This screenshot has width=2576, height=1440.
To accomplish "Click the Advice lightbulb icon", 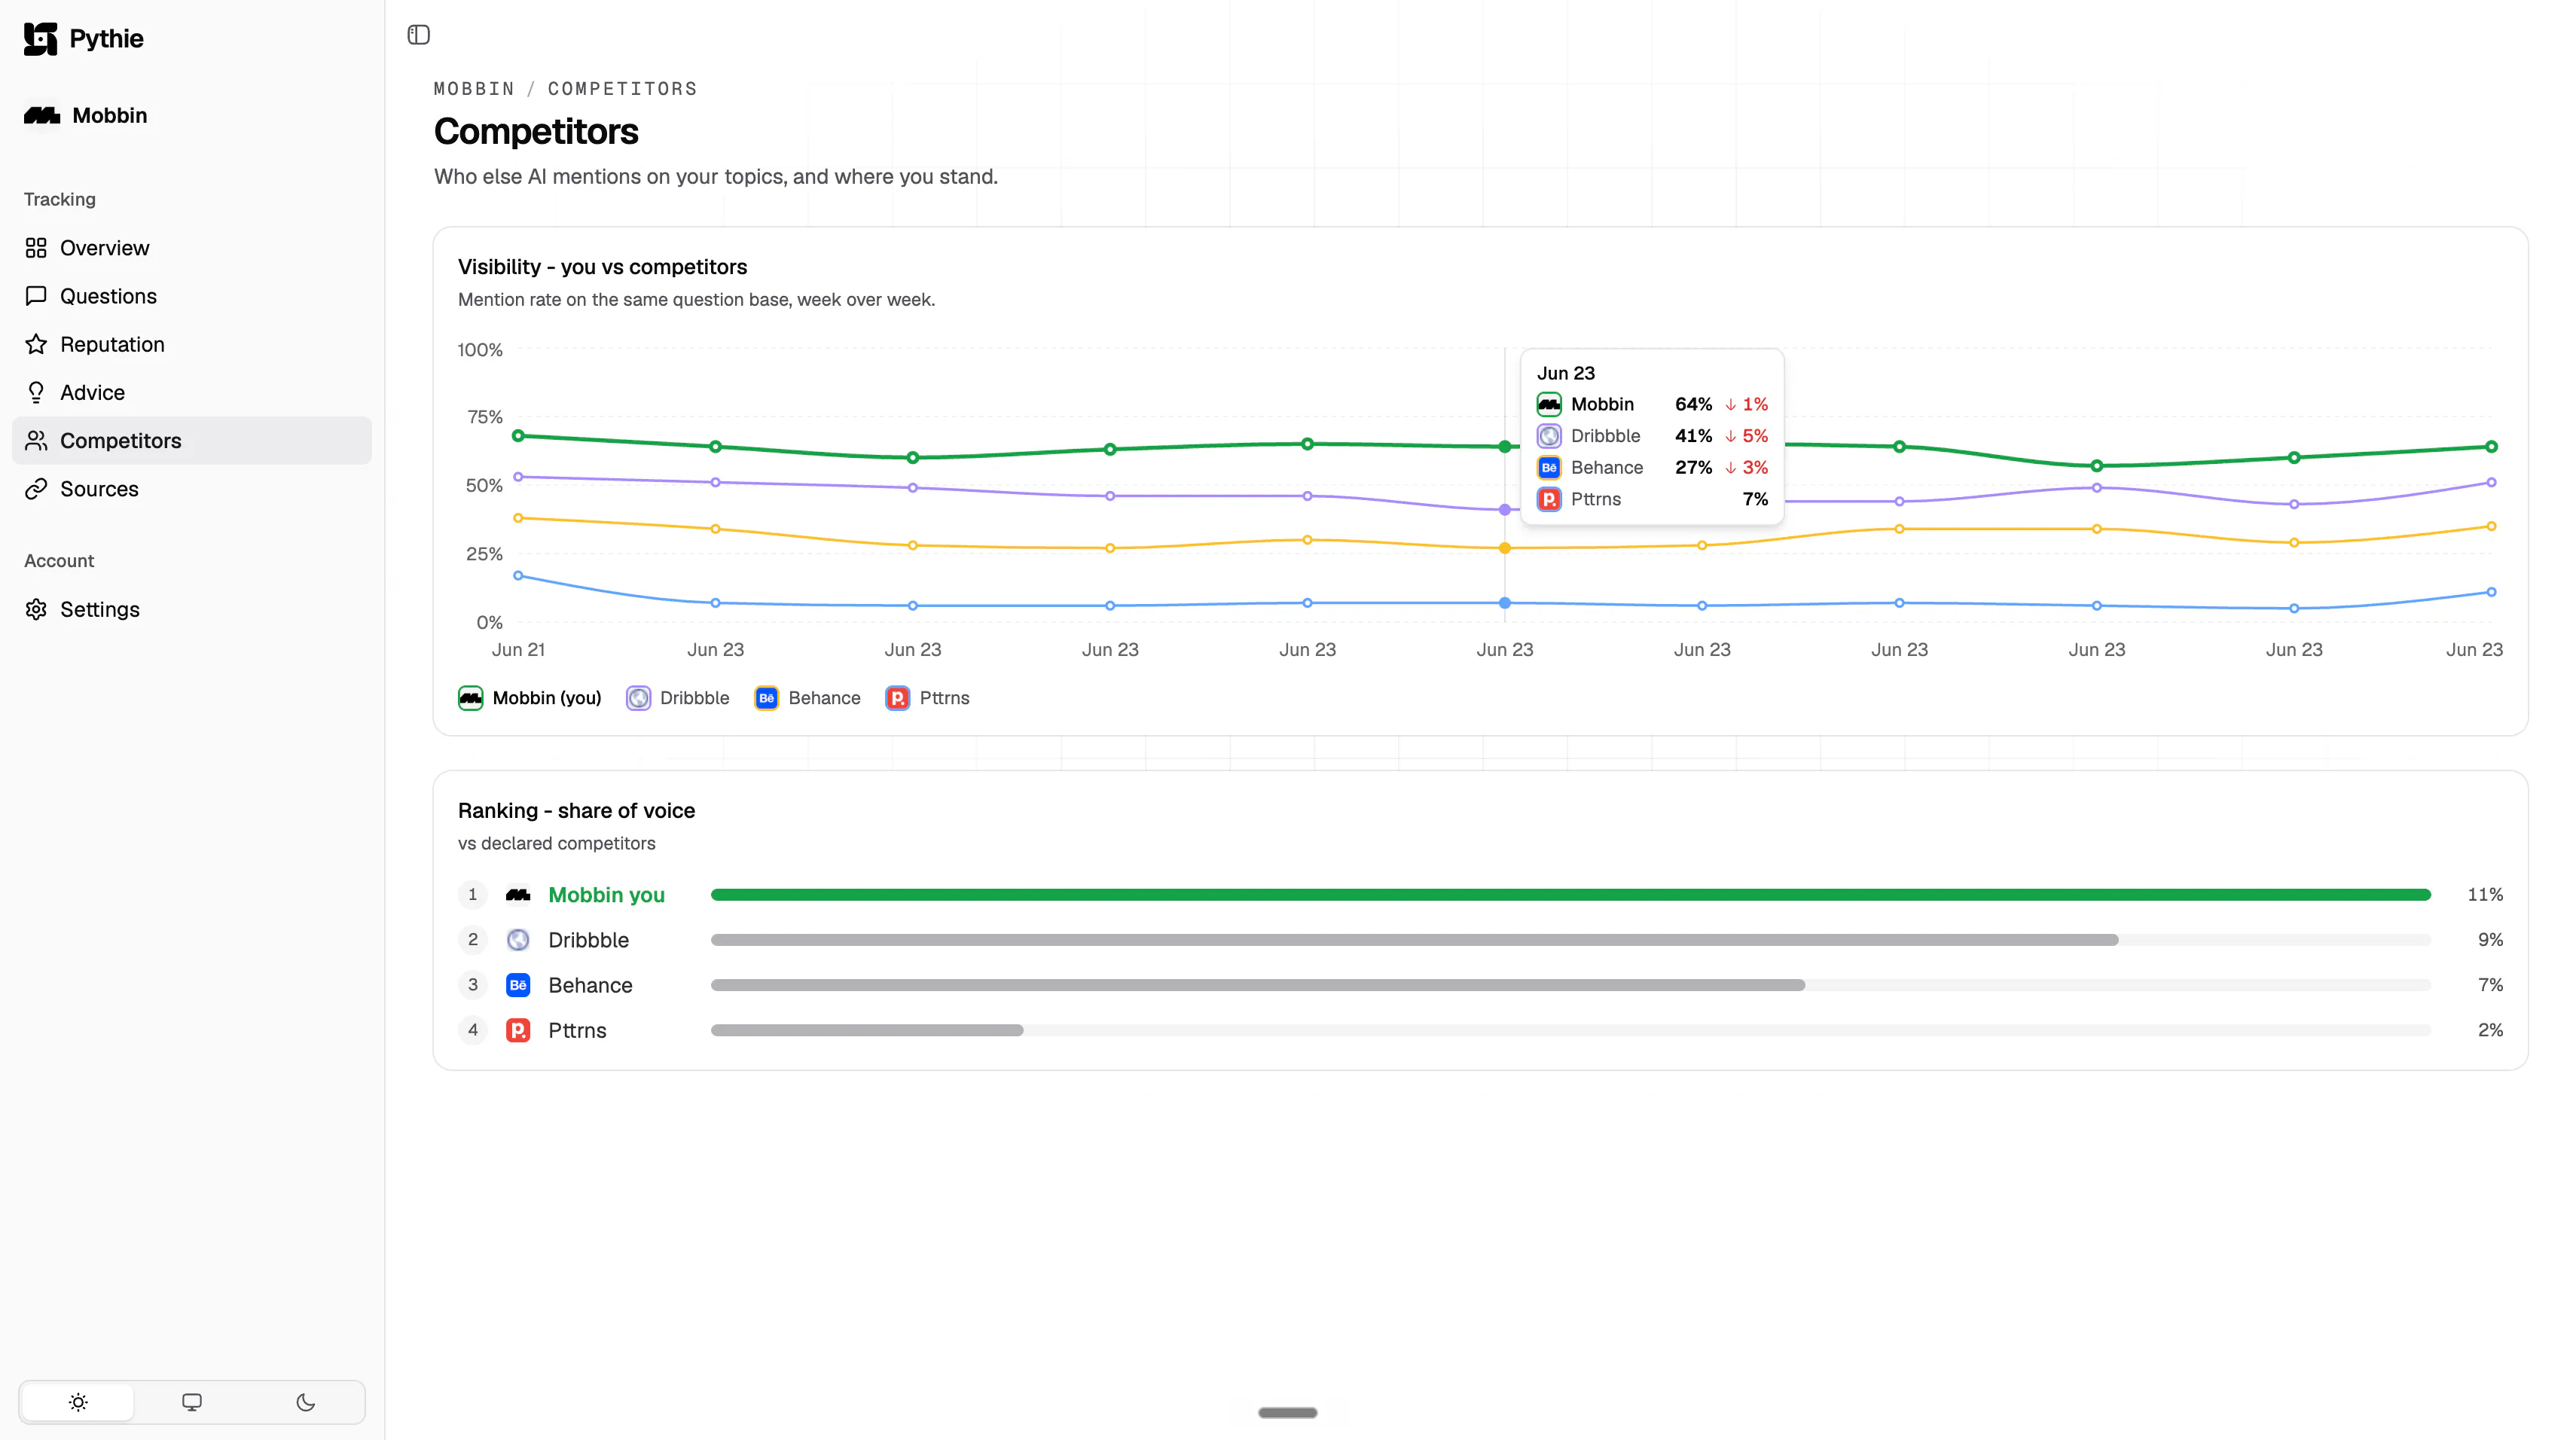I will tap(36, 392).
